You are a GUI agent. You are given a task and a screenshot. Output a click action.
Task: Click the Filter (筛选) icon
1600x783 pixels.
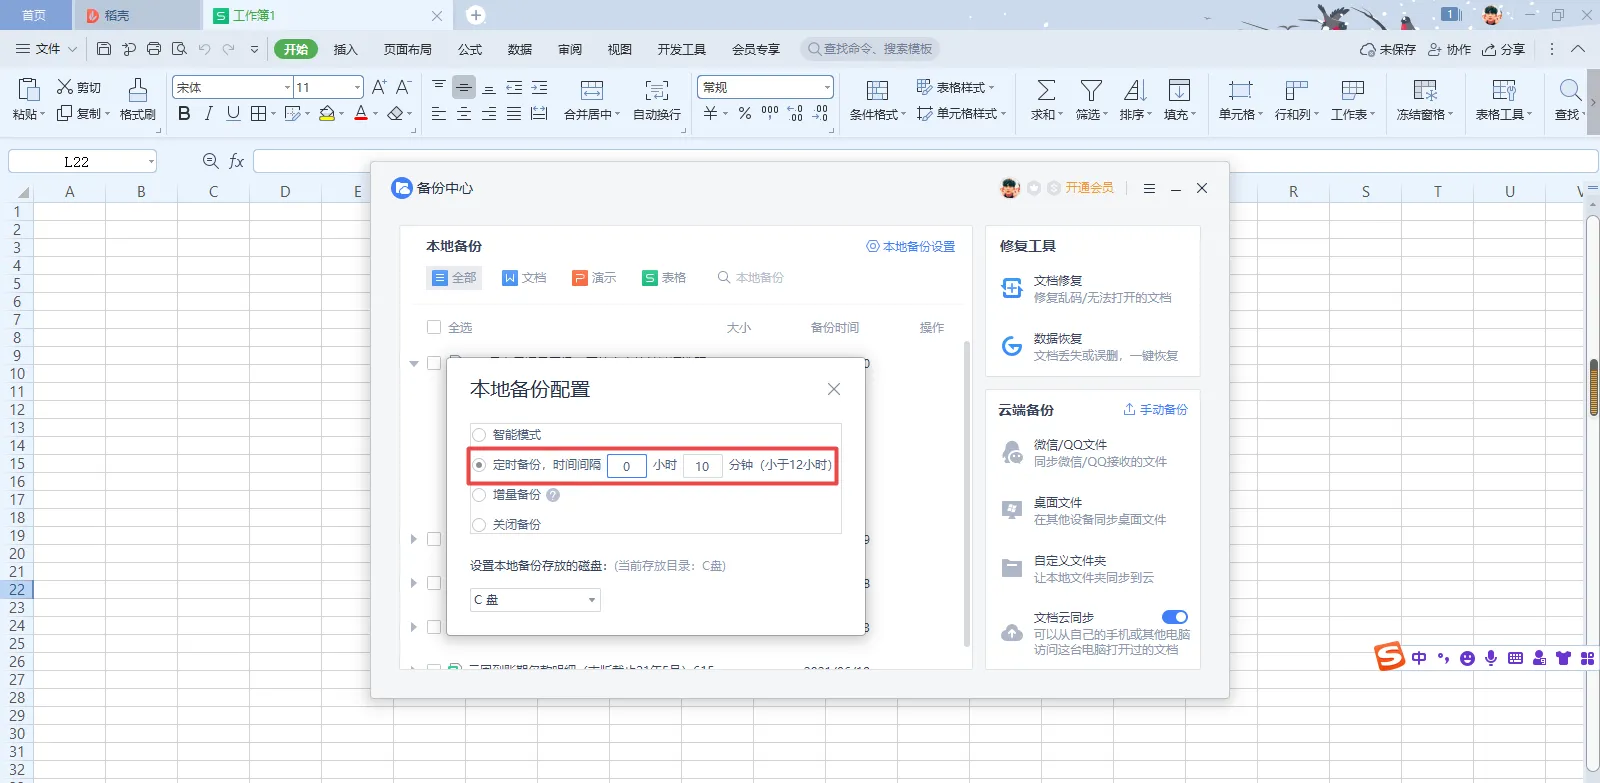[x=1091, y=90]
